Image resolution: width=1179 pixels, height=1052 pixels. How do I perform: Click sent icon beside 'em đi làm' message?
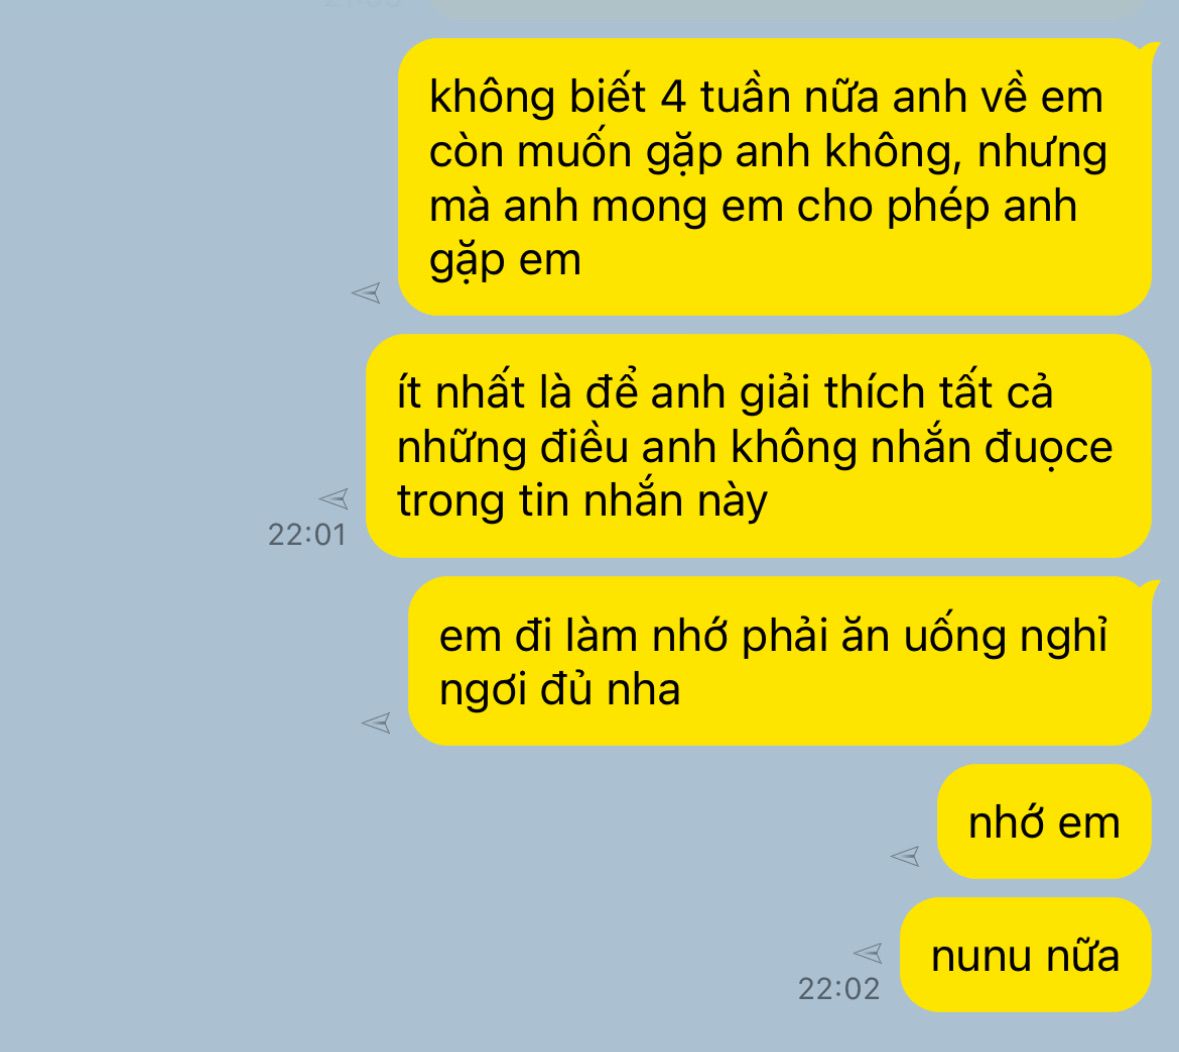click(376, 723)
